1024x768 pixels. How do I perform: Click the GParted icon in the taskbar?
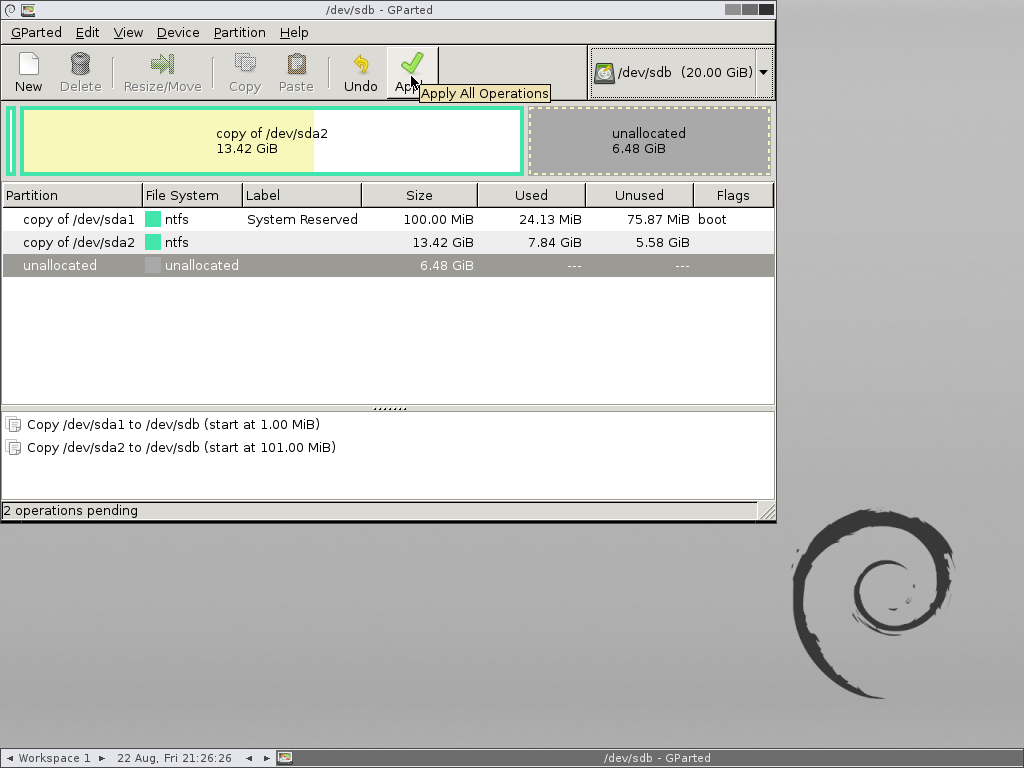(x=285, y=758)
